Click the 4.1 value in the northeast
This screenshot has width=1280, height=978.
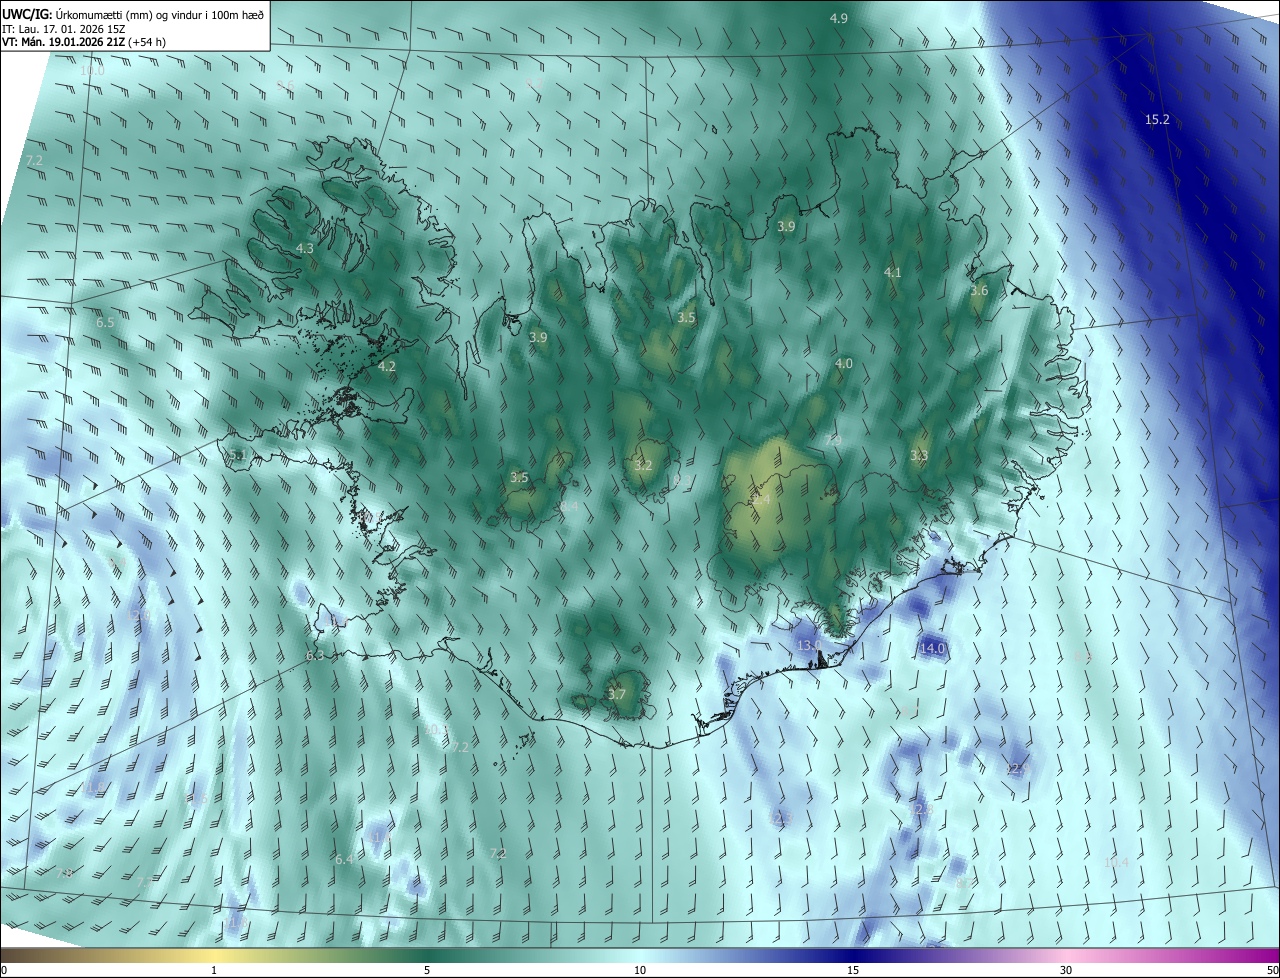point(893,272)
